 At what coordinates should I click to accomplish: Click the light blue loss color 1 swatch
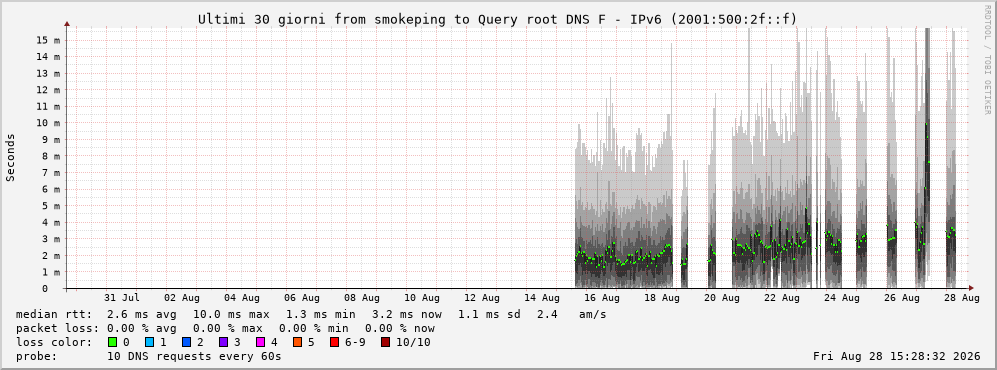[x=149, y=342]
